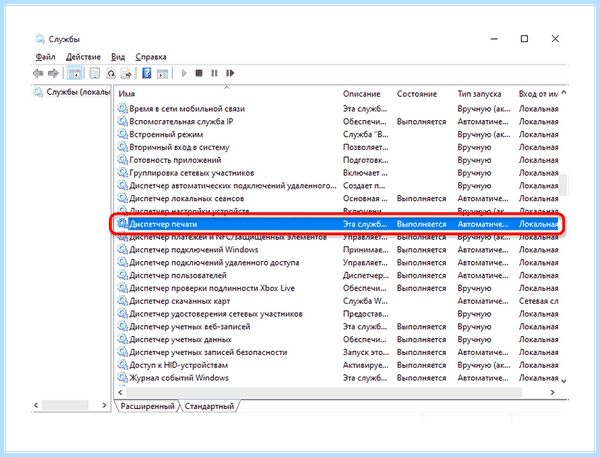Select Диспетчер подключений Windows service
Image resolution: width=600 pixels, height=457 pixels.
point(338,250)
